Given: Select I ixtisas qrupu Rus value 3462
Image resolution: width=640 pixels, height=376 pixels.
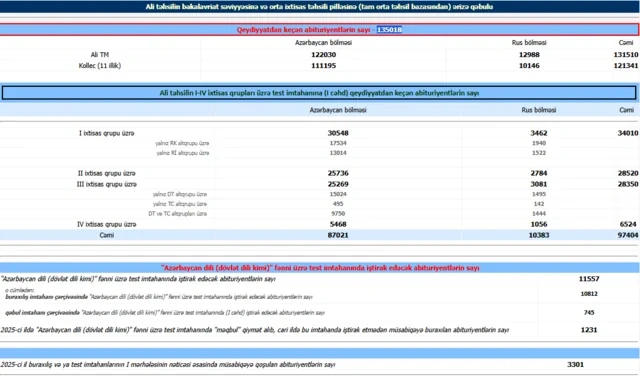Looking at the screenshot, I should 539,133.
